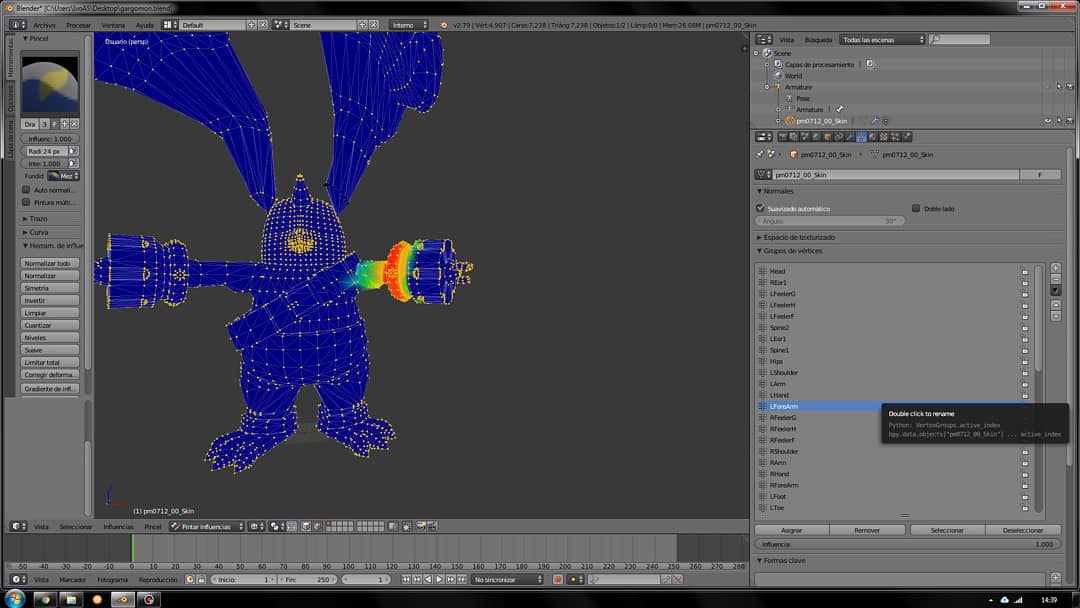Play the animation forward
Image resolution: width=1080 pixels, height=608 pixels.
pyautogui.click(x=439, y=580)
